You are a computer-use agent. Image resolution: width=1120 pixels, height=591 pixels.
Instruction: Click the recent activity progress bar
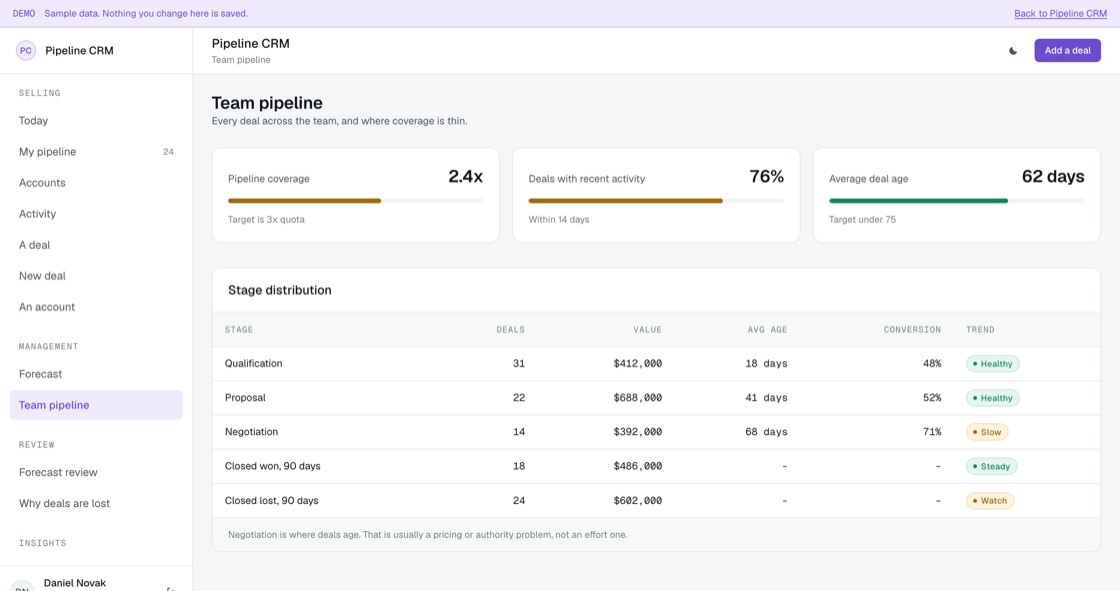pyautogui.click(x=656, y=201)
